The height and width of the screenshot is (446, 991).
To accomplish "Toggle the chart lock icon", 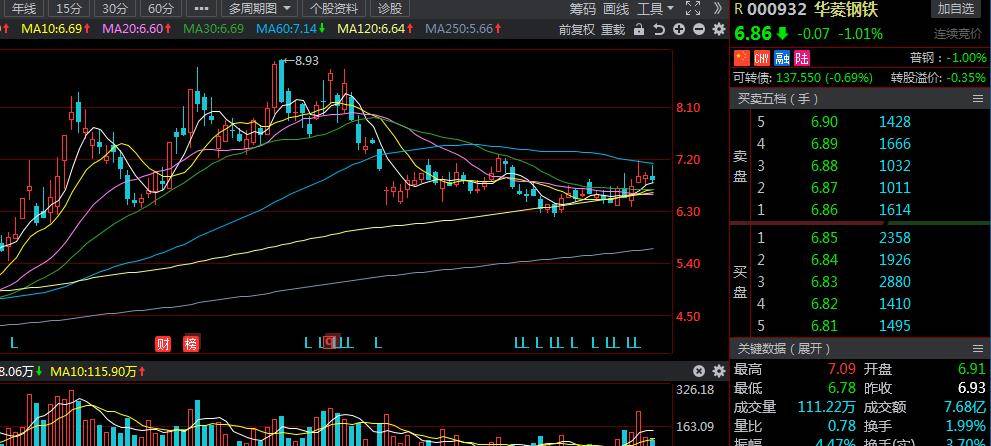I will (x=639, y=29).
